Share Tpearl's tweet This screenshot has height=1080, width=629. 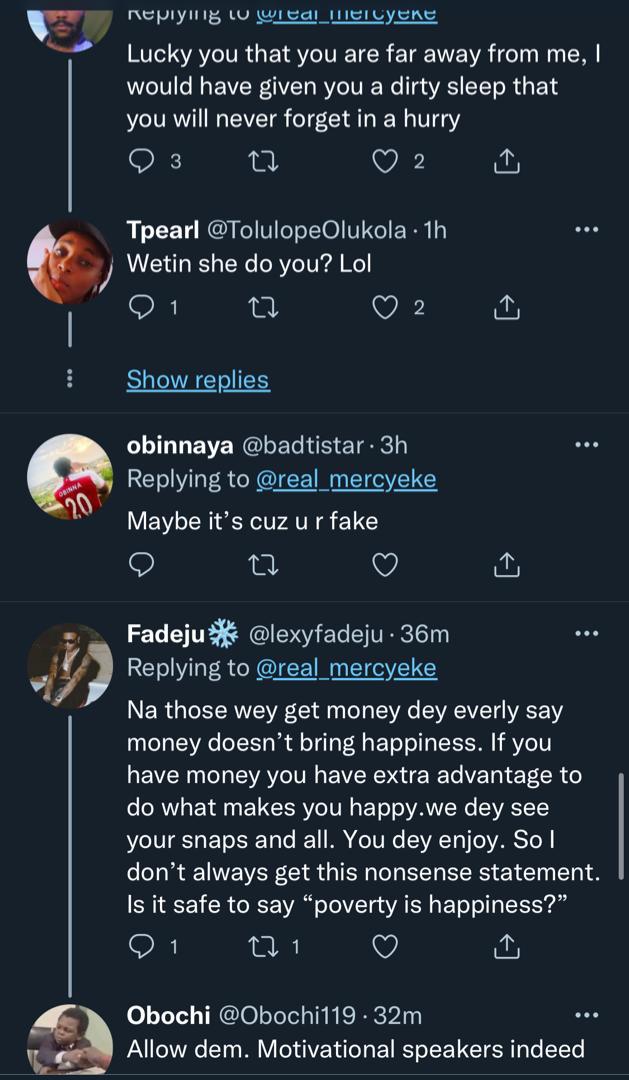[507, 308]
